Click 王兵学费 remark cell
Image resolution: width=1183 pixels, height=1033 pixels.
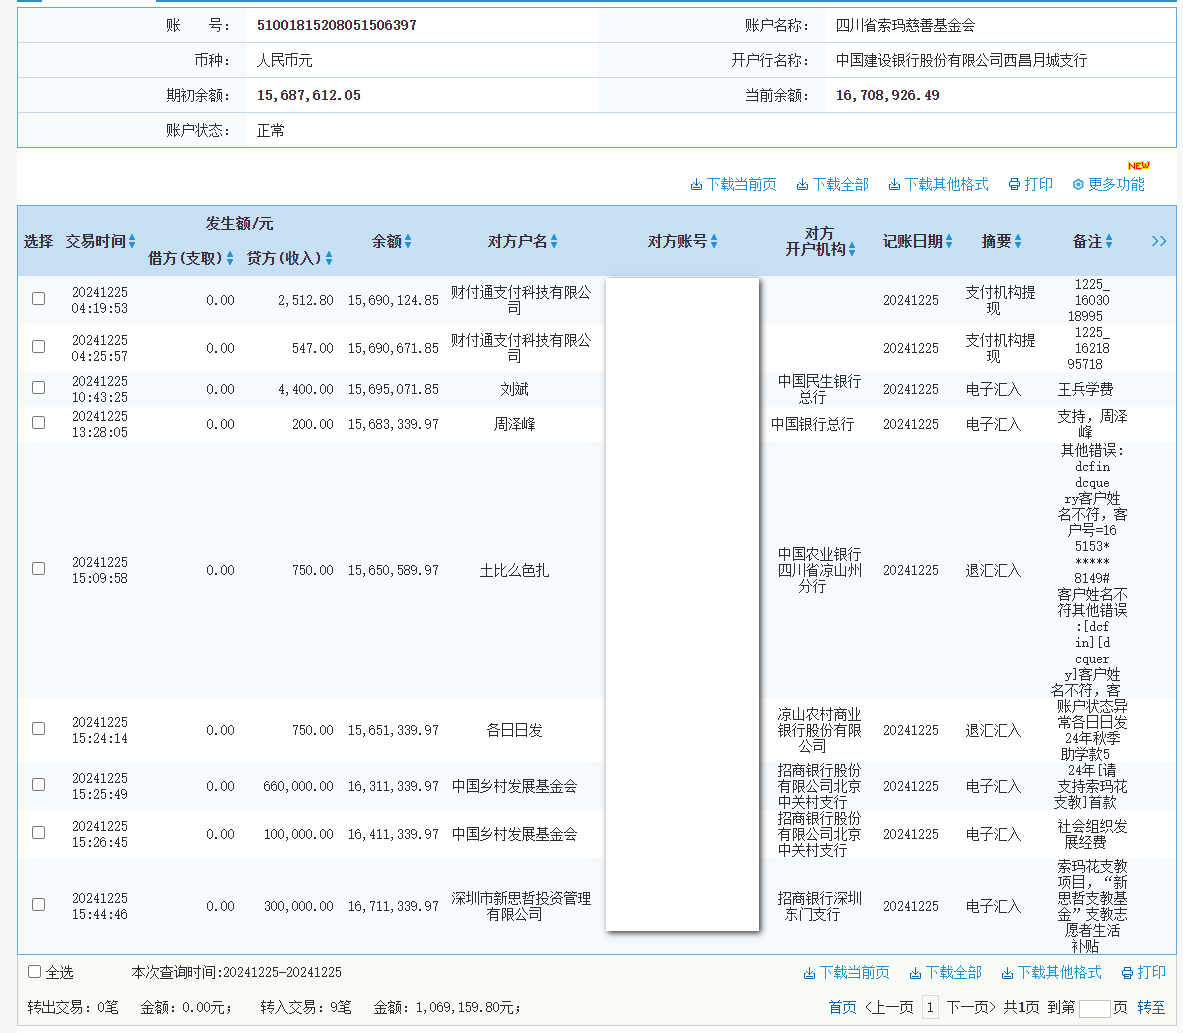pyautogui.click(x=1086, y=389)
